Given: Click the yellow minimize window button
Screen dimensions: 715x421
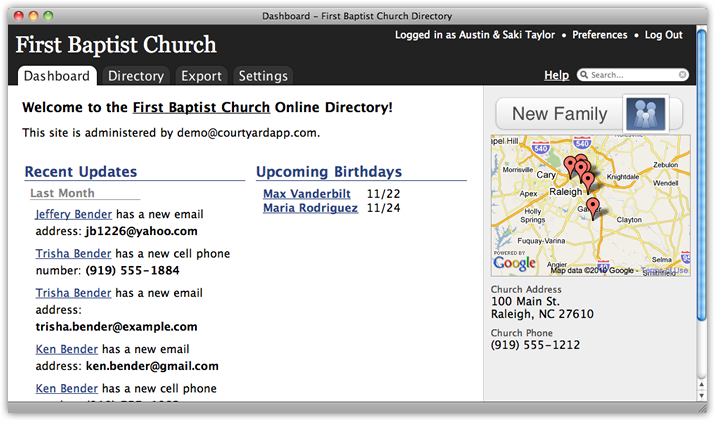Looking at the screenshot, I should click(33, 16).
